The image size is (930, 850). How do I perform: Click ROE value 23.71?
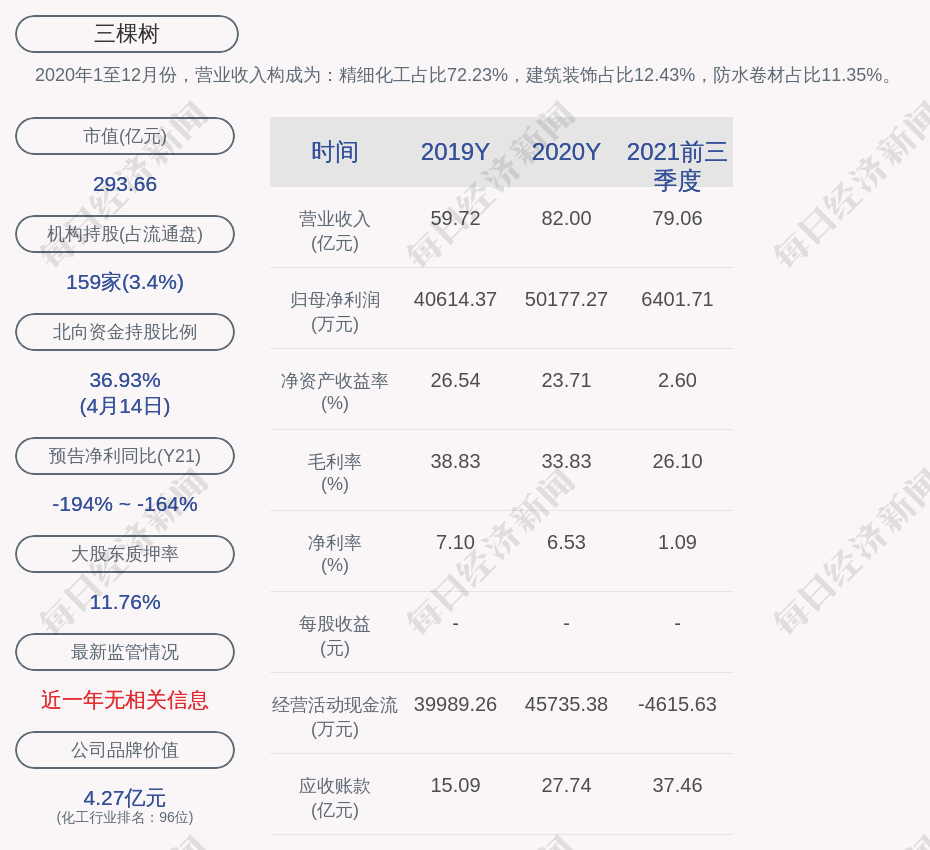[x=566, y=380]
